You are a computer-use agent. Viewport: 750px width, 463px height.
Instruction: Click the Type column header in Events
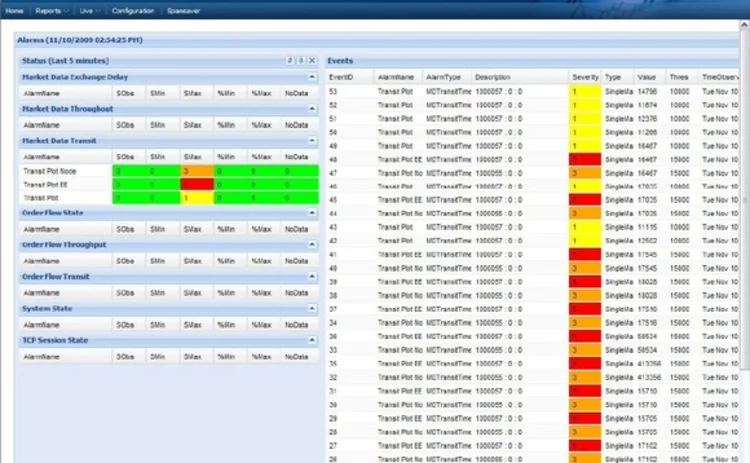point(618,77)
